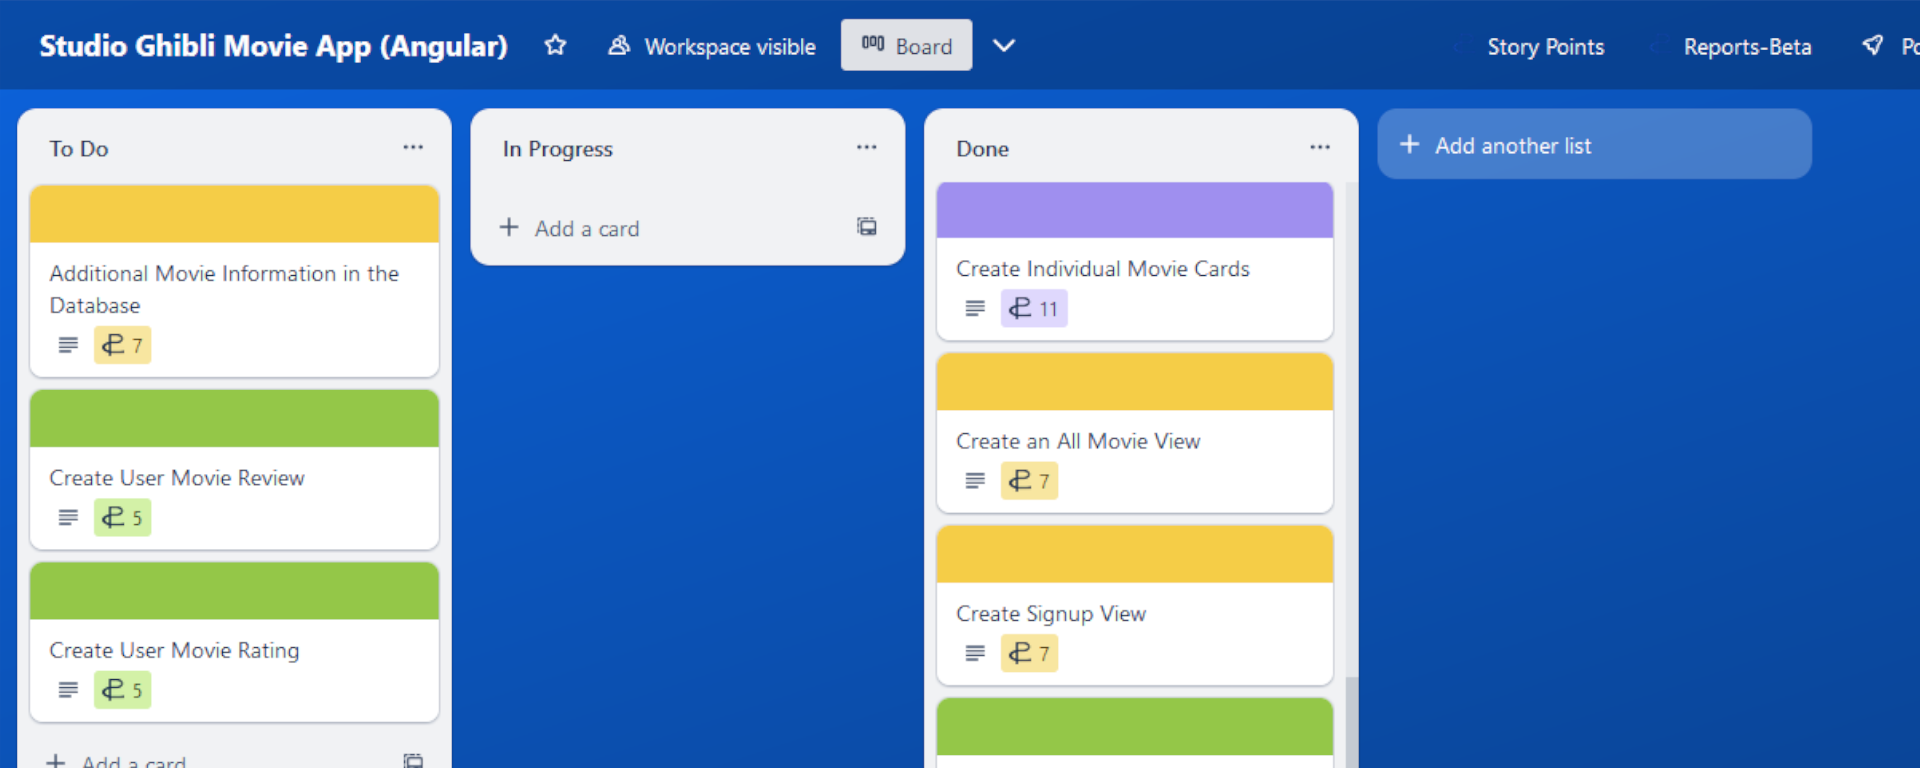Click yellow cover of Create an All Movie View
This screenshot has height=768, width=1920.
(1135, 382)
